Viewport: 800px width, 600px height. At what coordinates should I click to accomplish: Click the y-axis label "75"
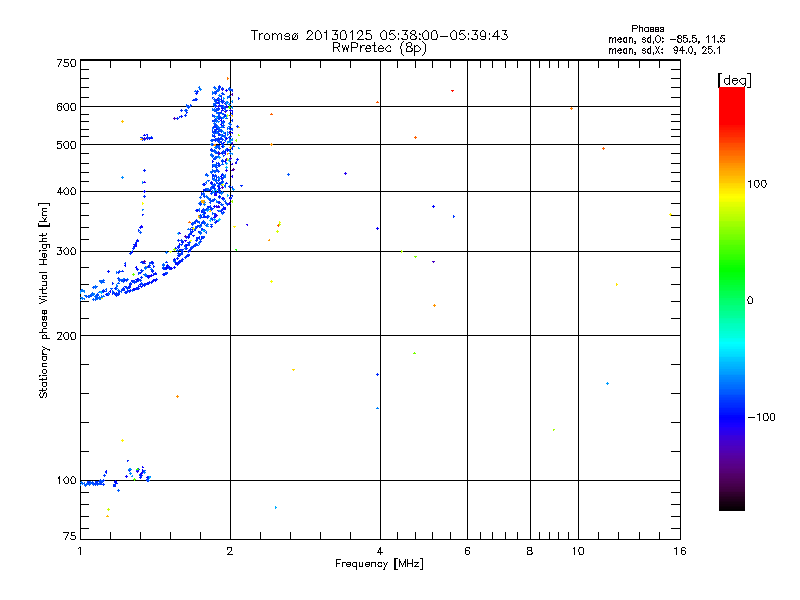70,536
